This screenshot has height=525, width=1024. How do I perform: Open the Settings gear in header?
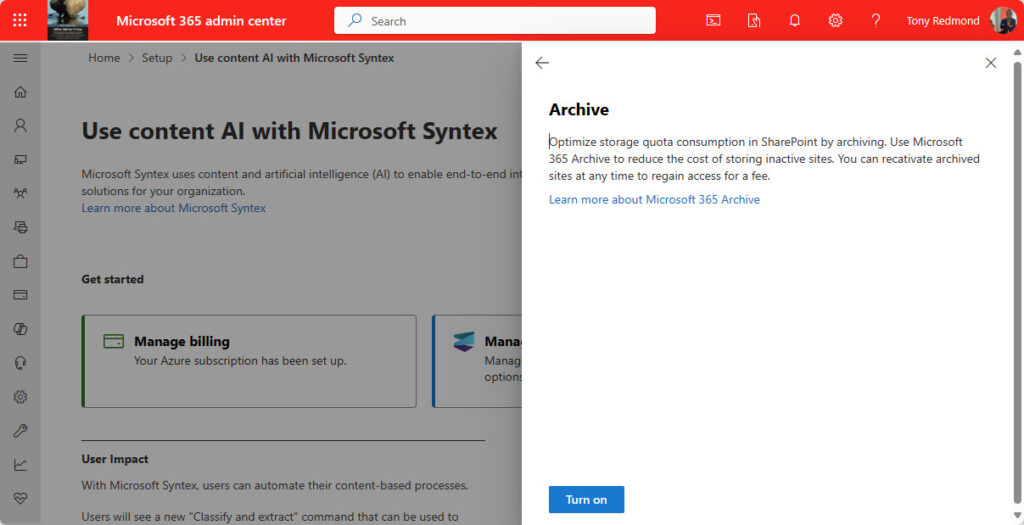point(835,20)
